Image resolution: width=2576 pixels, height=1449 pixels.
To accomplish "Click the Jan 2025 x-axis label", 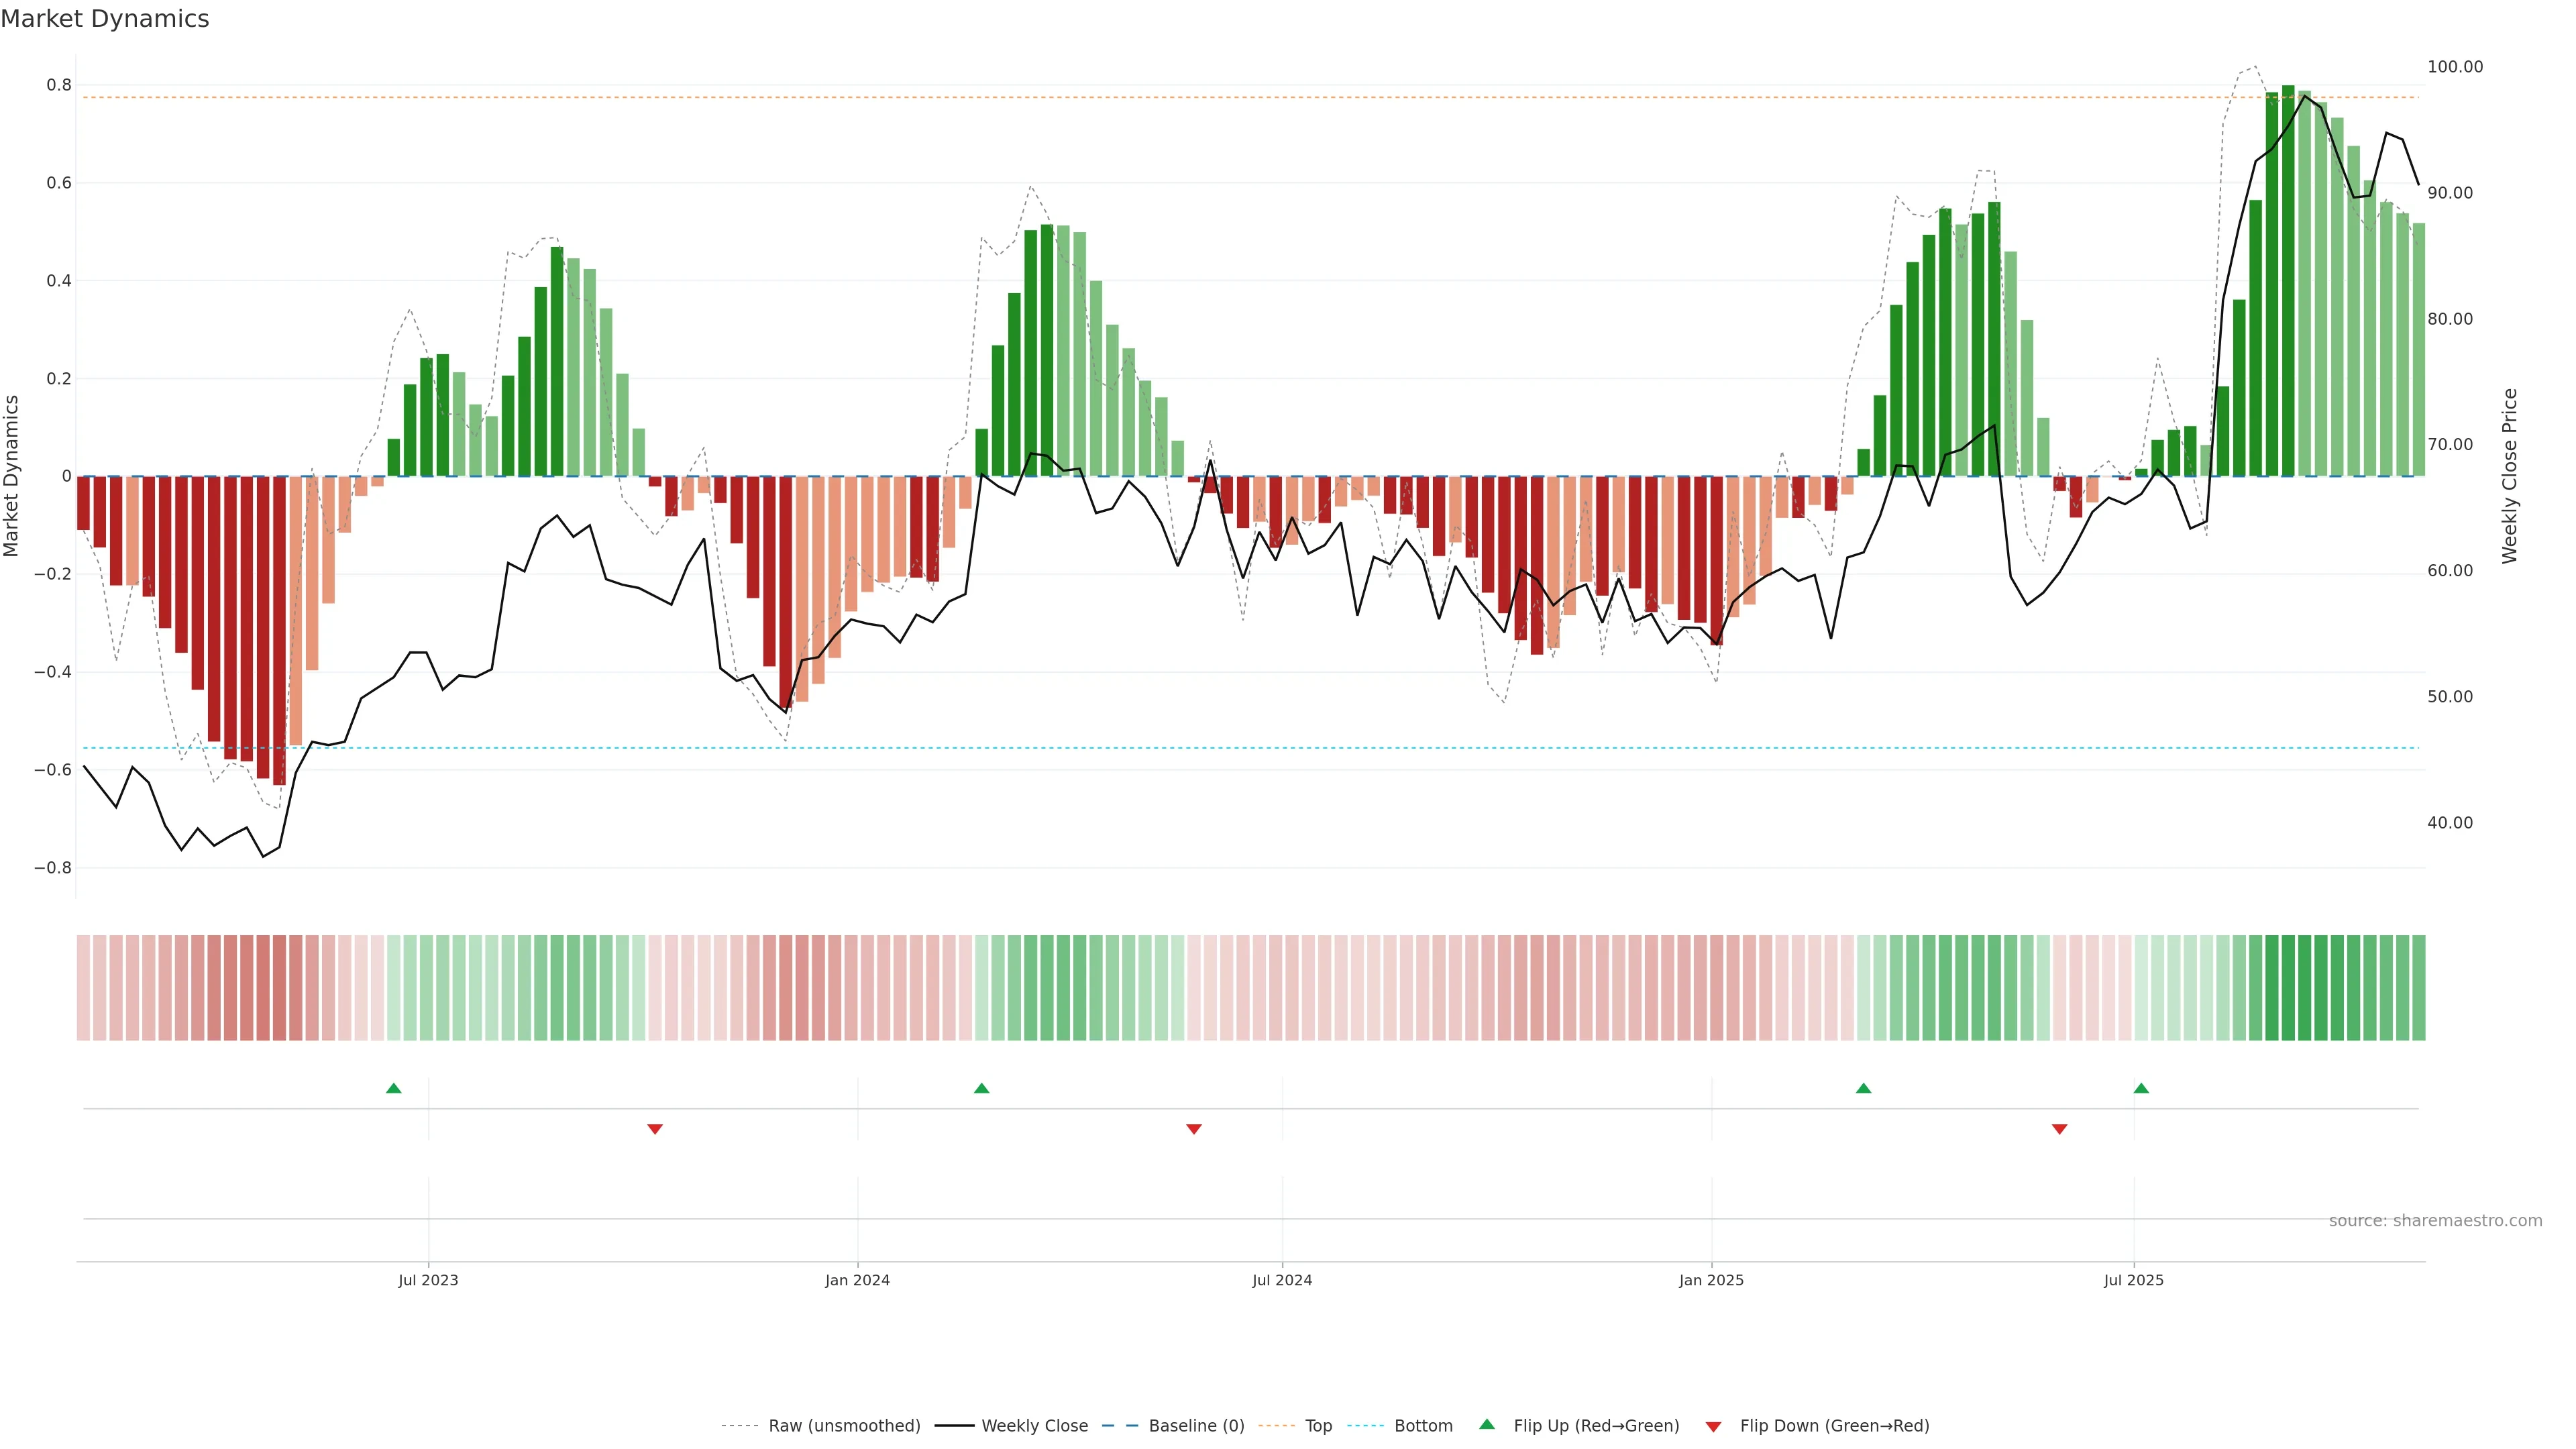I will click(1711, 1280).
